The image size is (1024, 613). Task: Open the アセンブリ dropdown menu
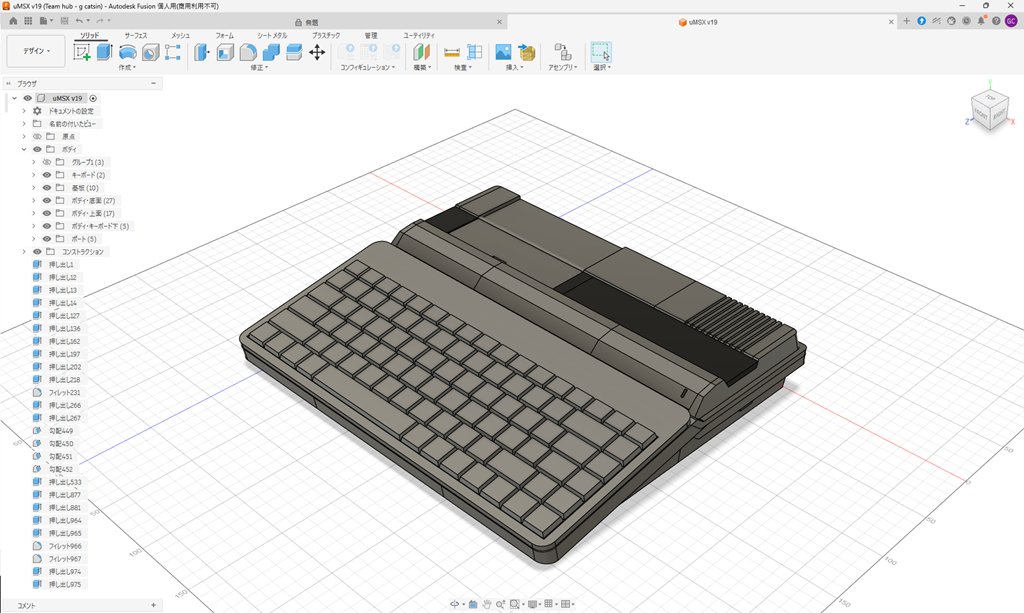click(562, 67)
